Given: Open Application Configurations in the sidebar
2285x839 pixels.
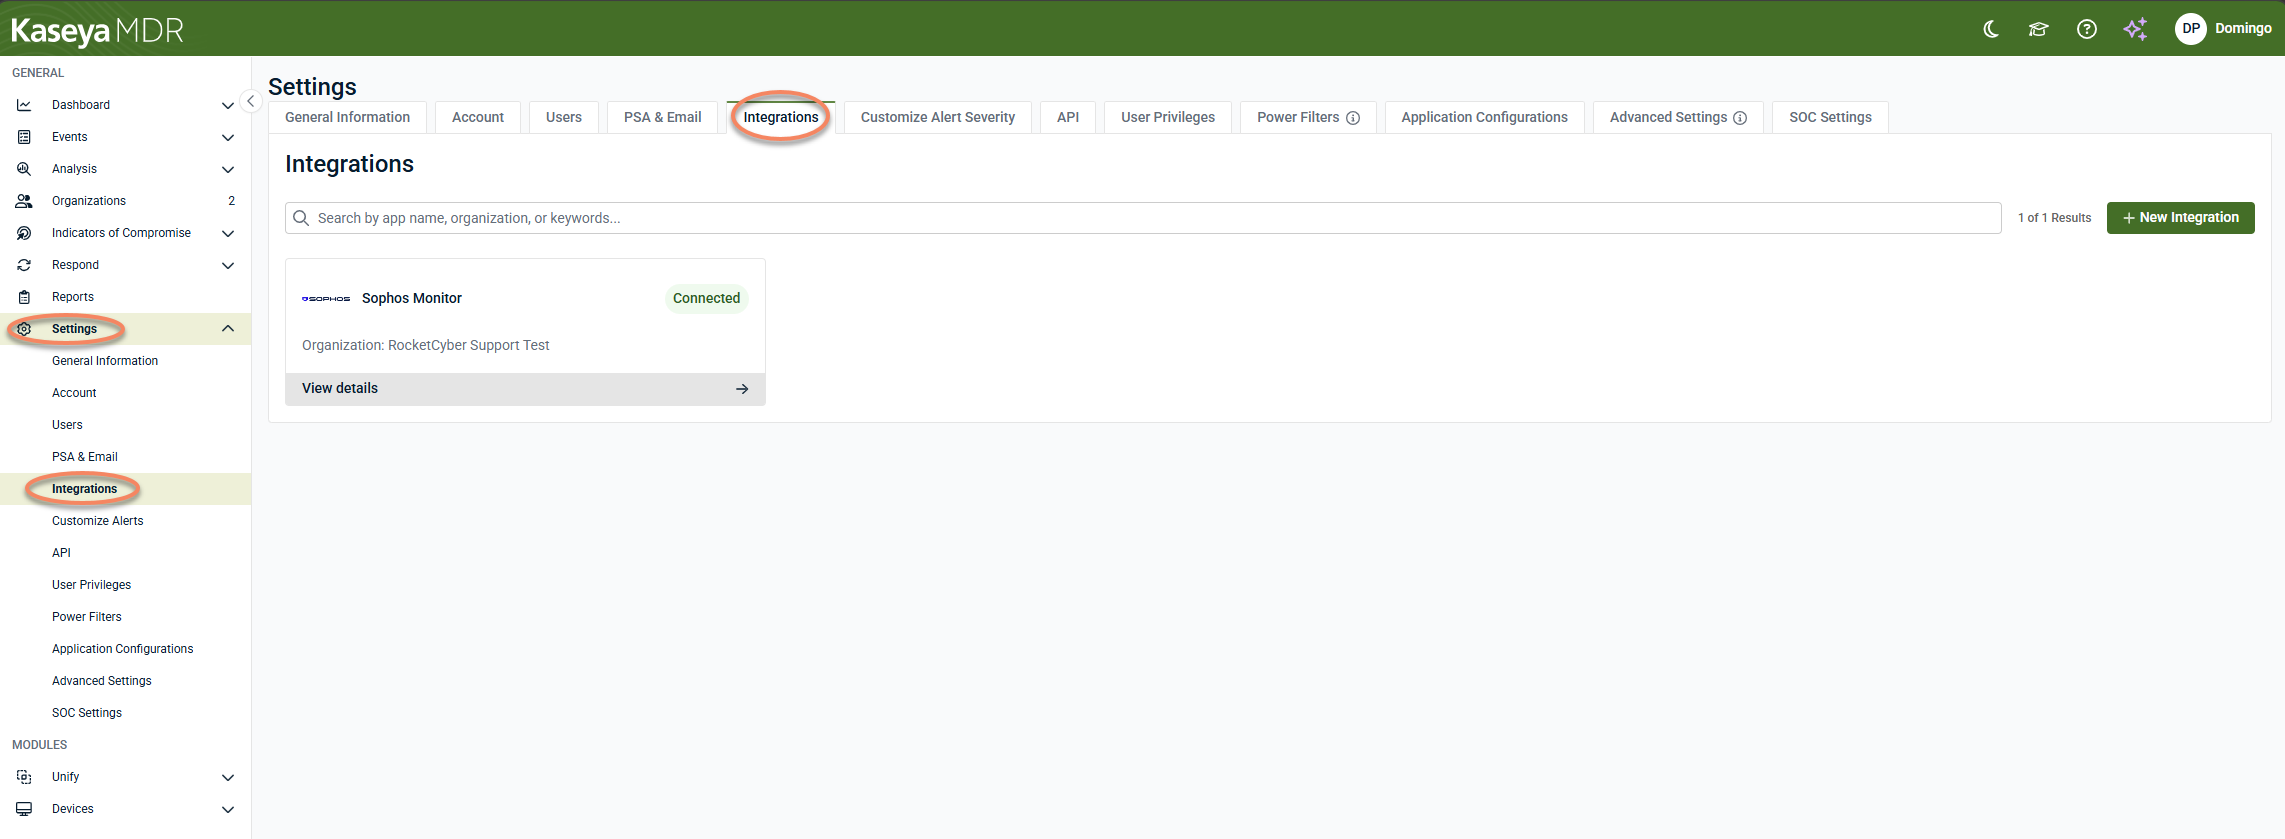Looking at the screenshot, I should [123, 649].
